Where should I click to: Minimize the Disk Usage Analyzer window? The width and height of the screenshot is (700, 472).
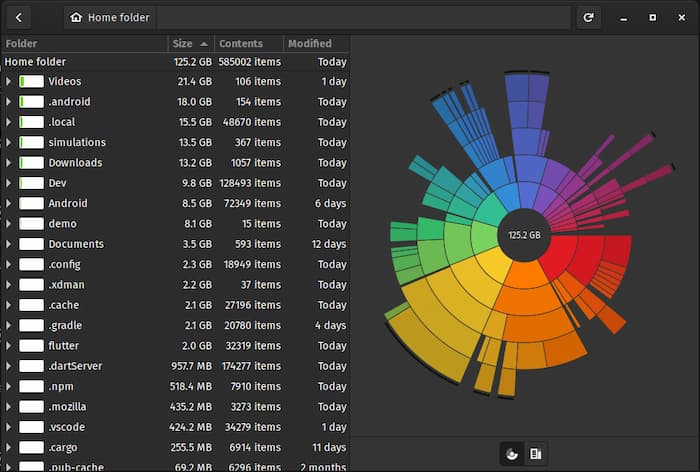point(624,17)
